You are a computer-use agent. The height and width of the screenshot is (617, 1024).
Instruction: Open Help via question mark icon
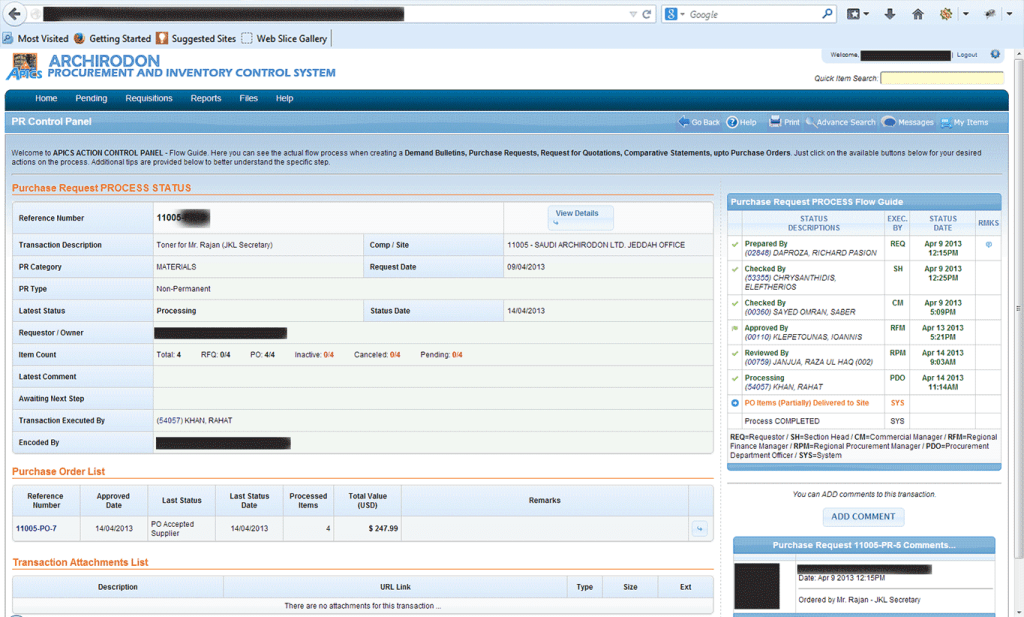click(732, 122)
